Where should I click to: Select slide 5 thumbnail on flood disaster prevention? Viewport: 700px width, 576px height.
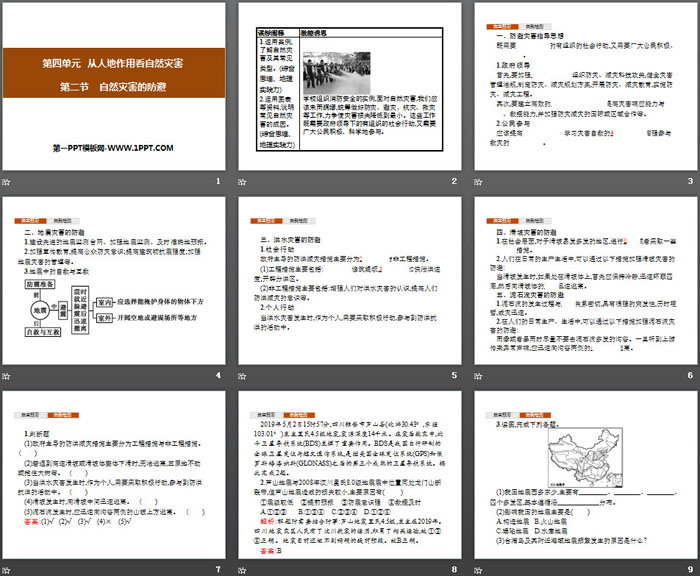(350, 280)
